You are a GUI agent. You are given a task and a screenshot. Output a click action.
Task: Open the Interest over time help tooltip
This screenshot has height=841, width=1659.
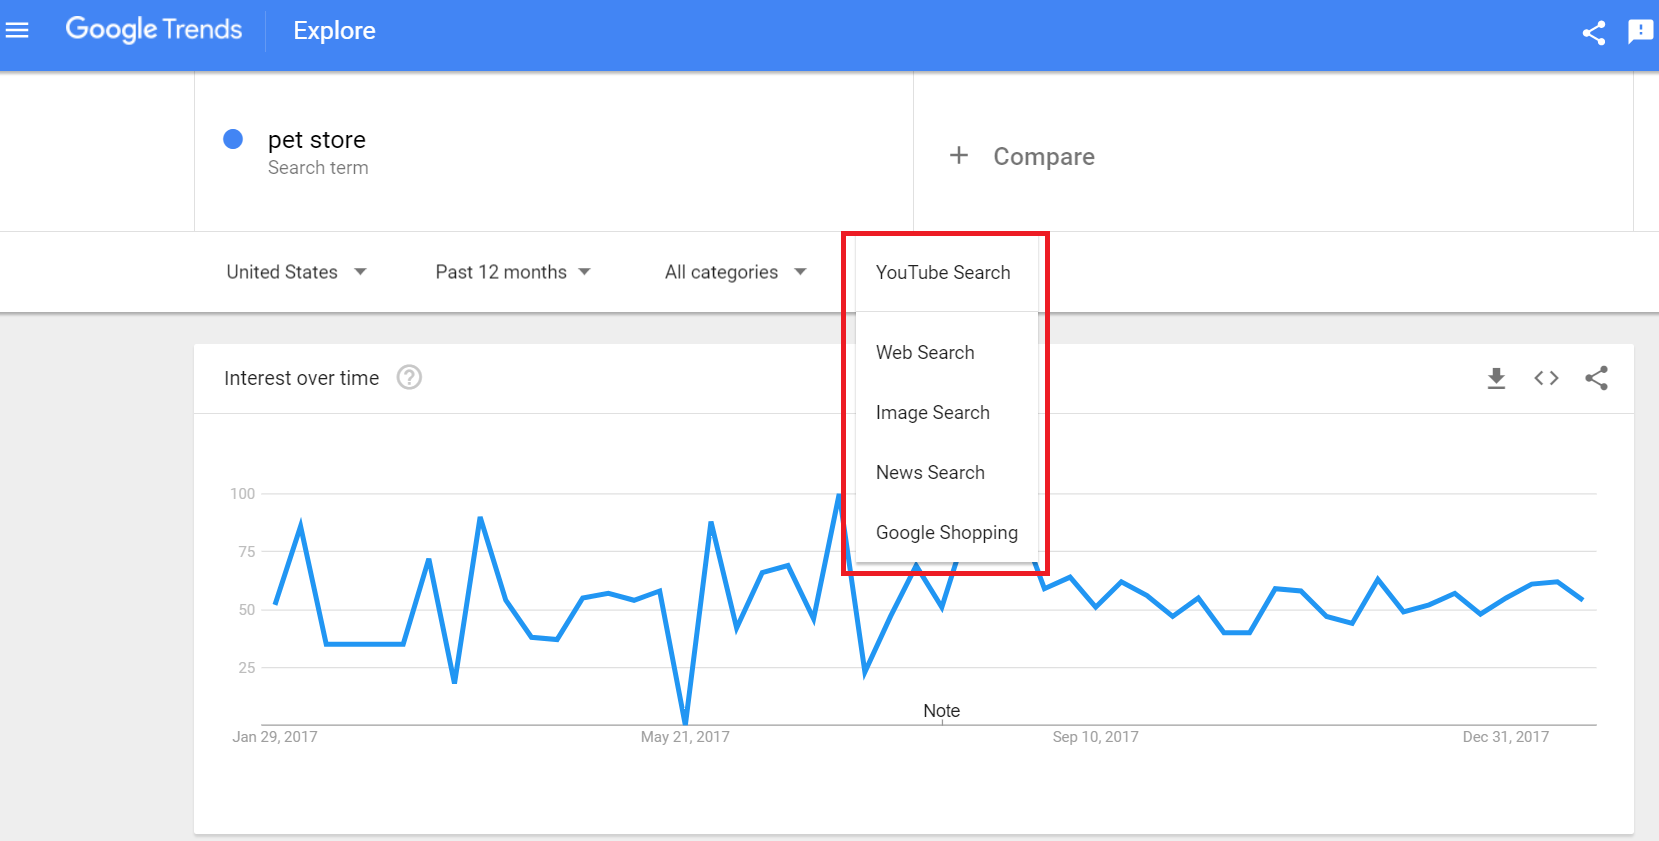[409, 378]
